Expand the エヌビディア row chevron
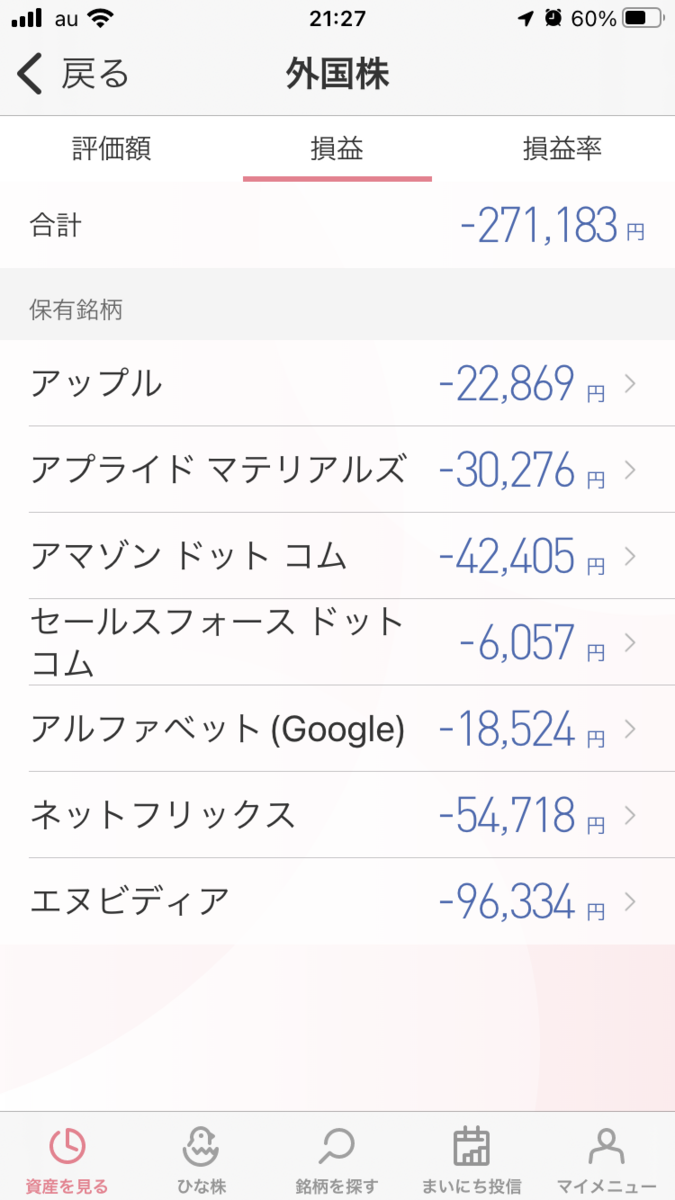The image size is (675, 1200). coord(629,902)
